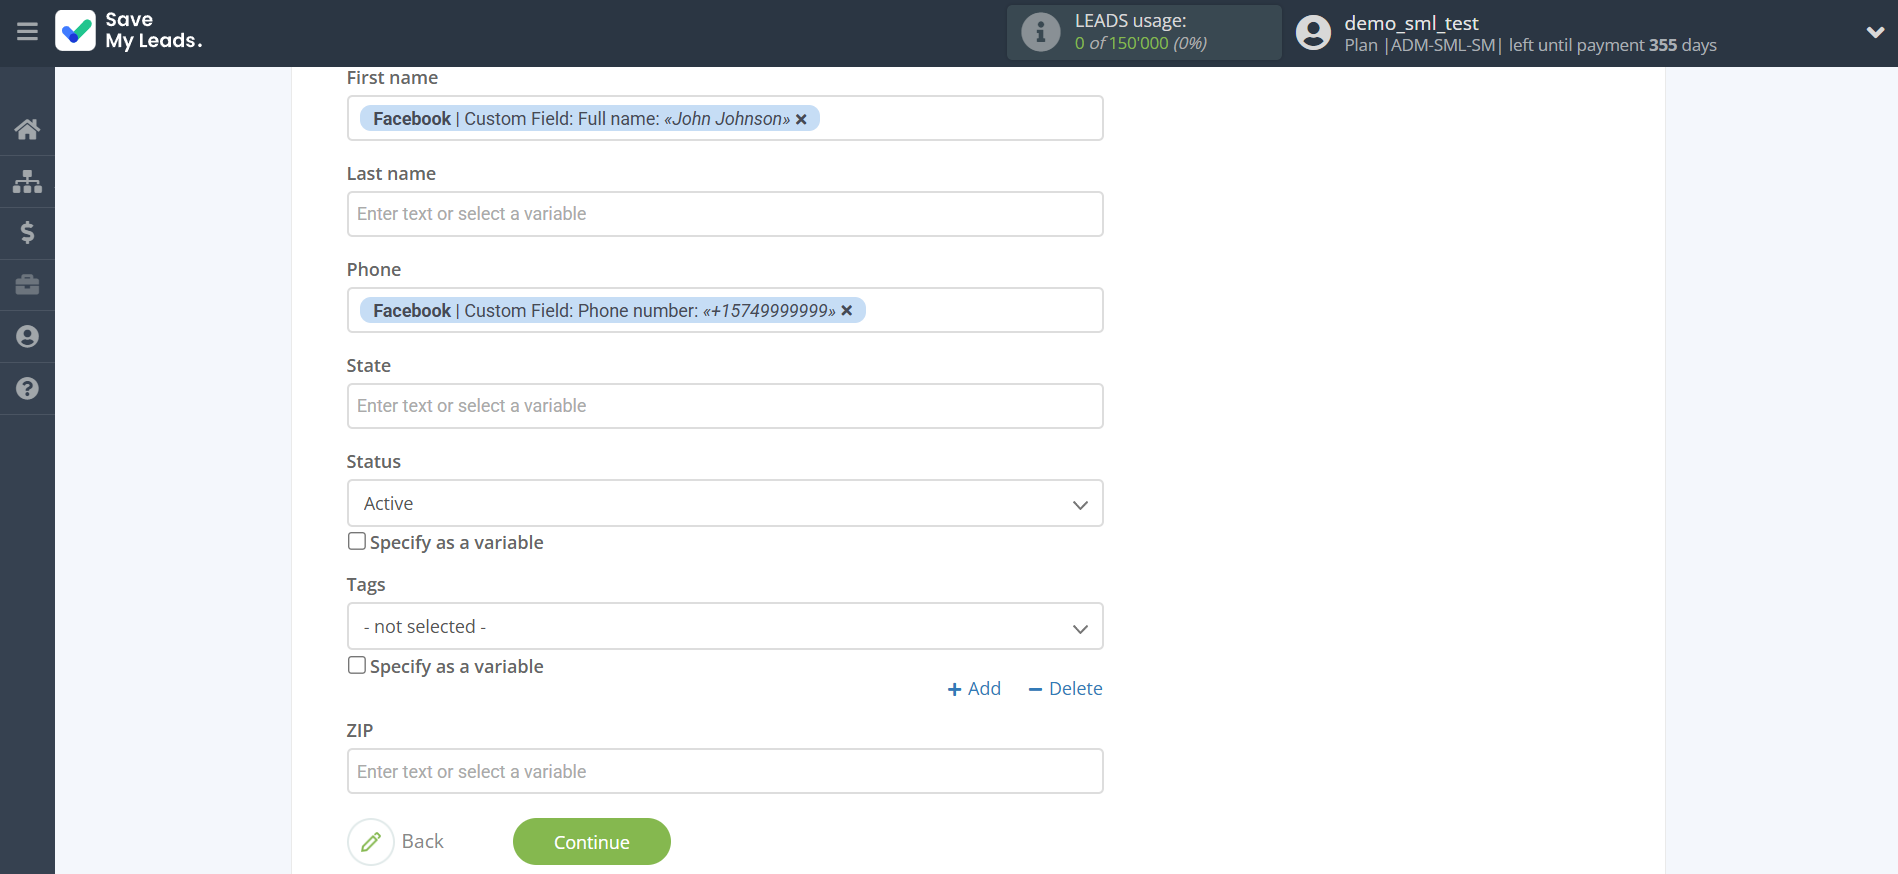
Task: Click the LEADS usage info icon
Action: (x=1040, y=32)
